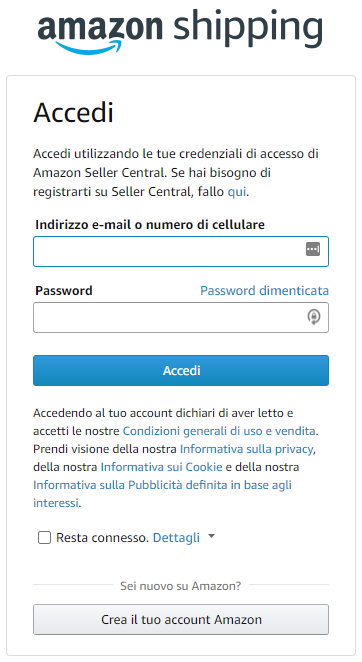Click the 'Indirizzo e-mail o numero di cellulare' label
This screenshot has width=362, height=662.
tap(150, 224)
